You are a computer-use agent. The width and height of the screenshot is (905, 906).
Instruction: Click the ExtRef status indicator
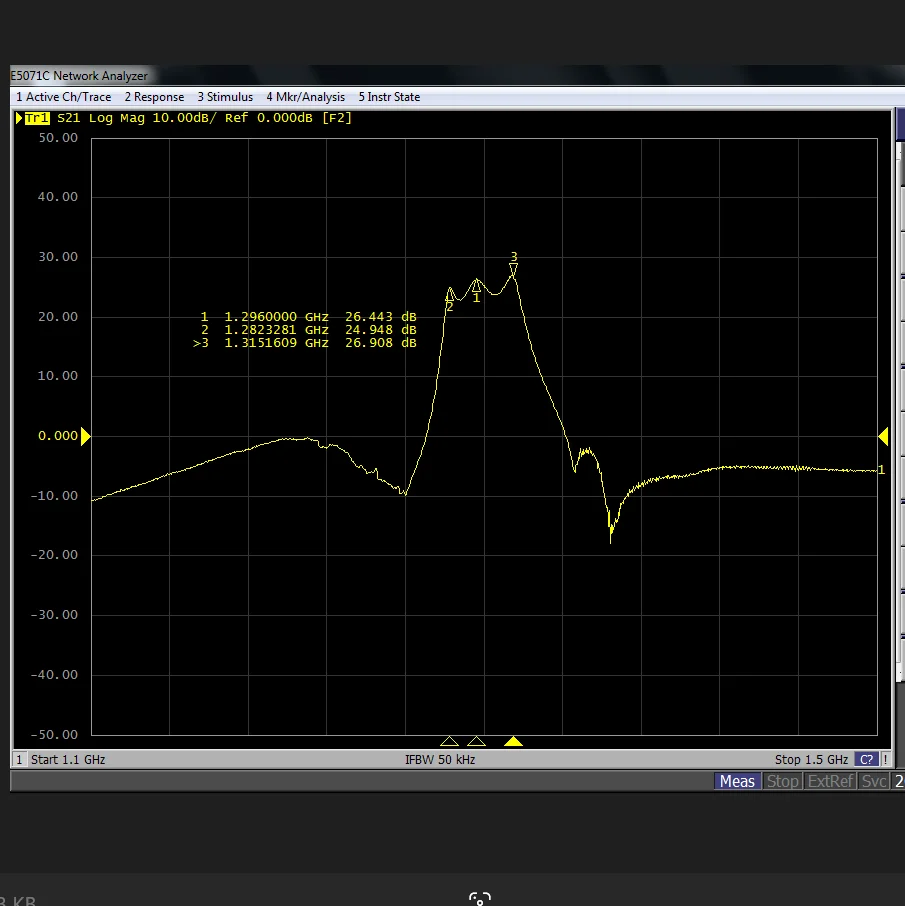[x=830, y=781]
